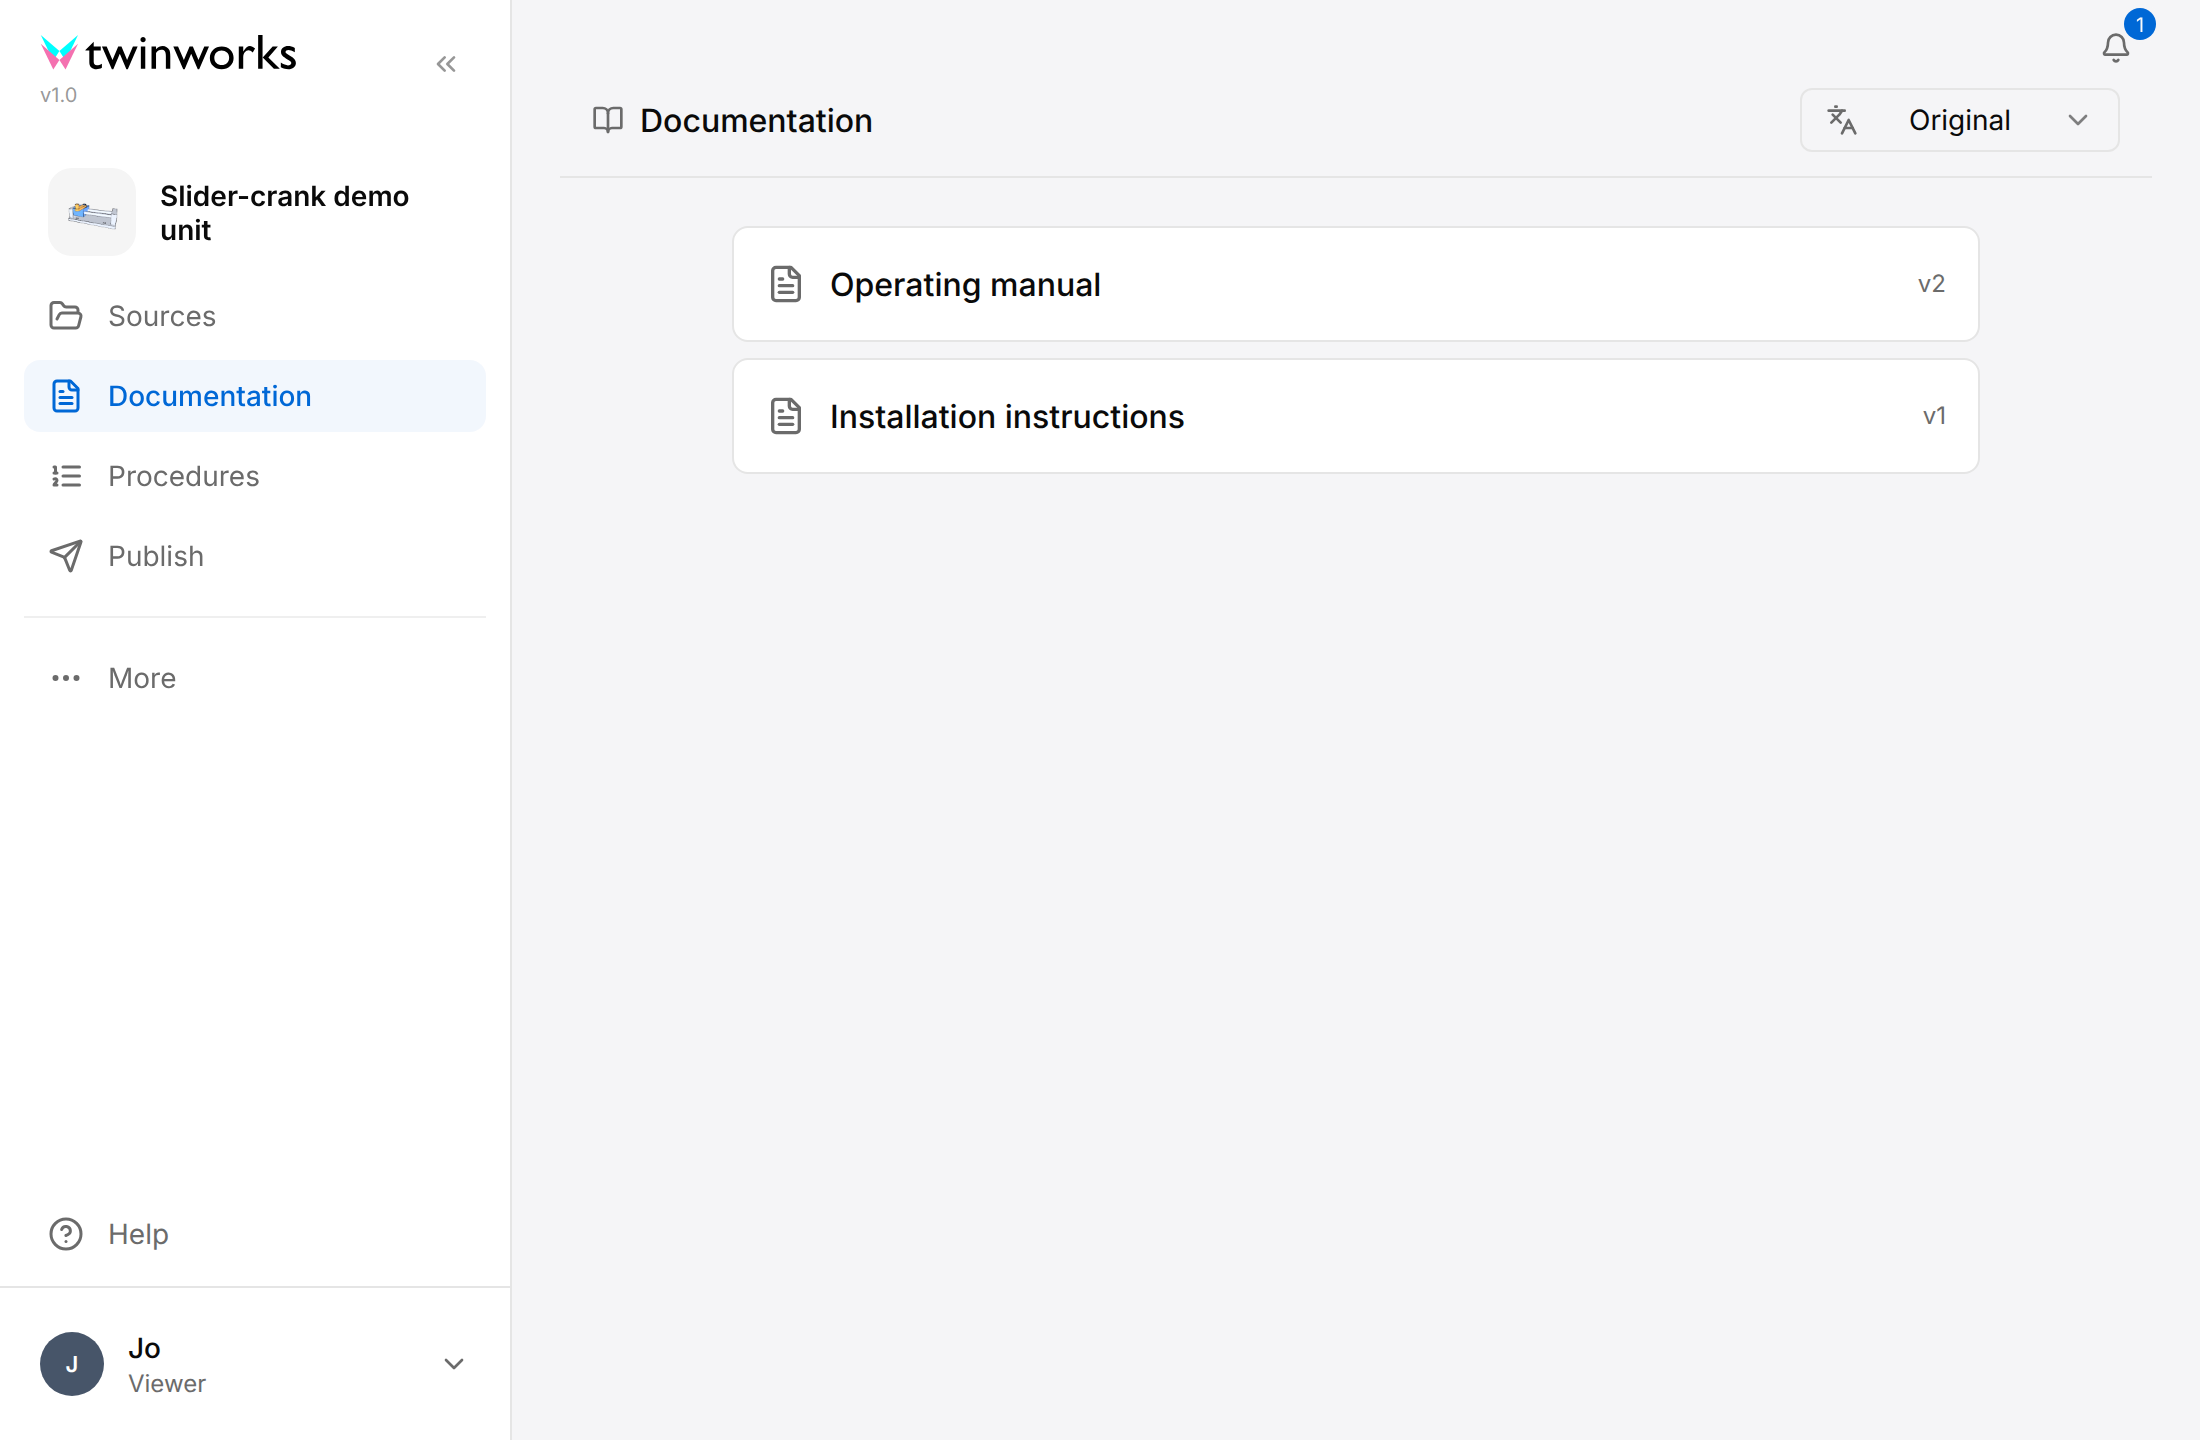The height and width of the screenshot is (1440, 2200).
Task: Click the Viewer role label
Action: (x=167, y=1383)
